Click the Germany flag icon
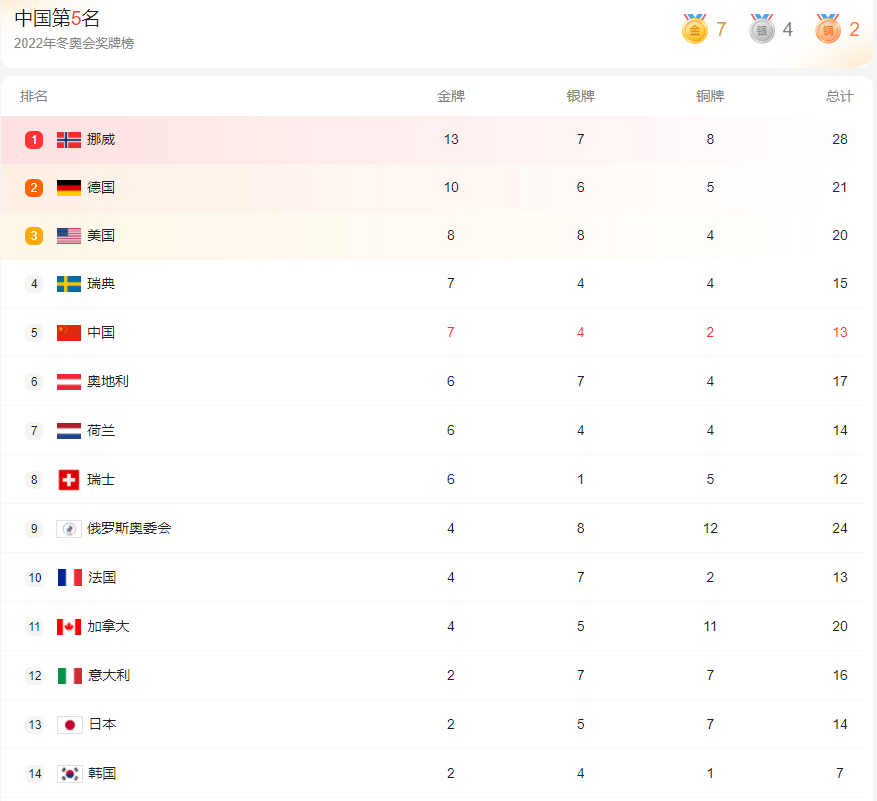The height and width of the screenshot is (801, 877). (x=69, y=187)
